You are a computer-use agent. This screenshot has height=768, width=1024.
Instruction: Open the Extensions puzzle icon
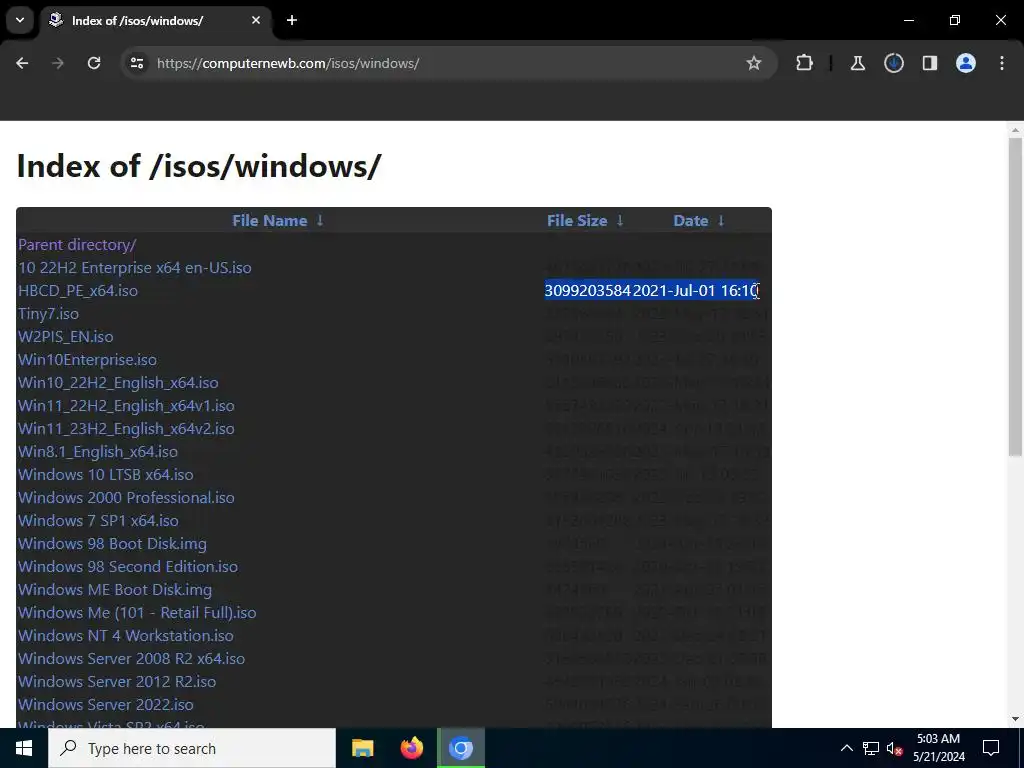(x=805, y=63)
